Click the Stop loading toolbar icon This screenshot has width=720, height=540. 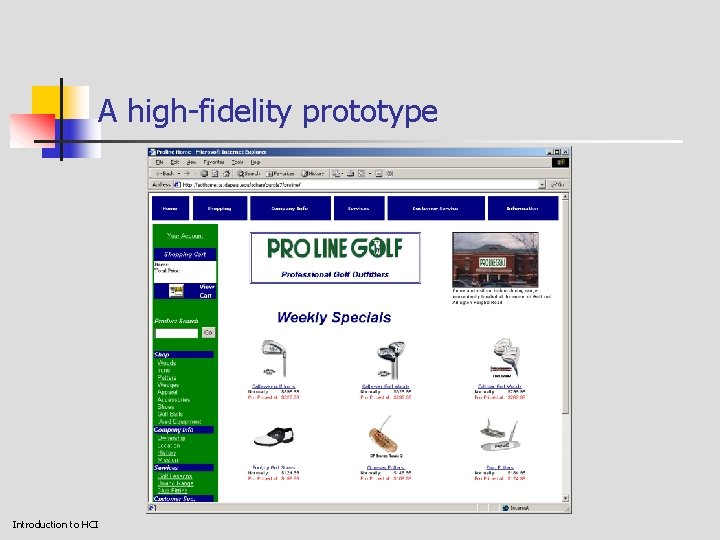click(x=204, y=174)
